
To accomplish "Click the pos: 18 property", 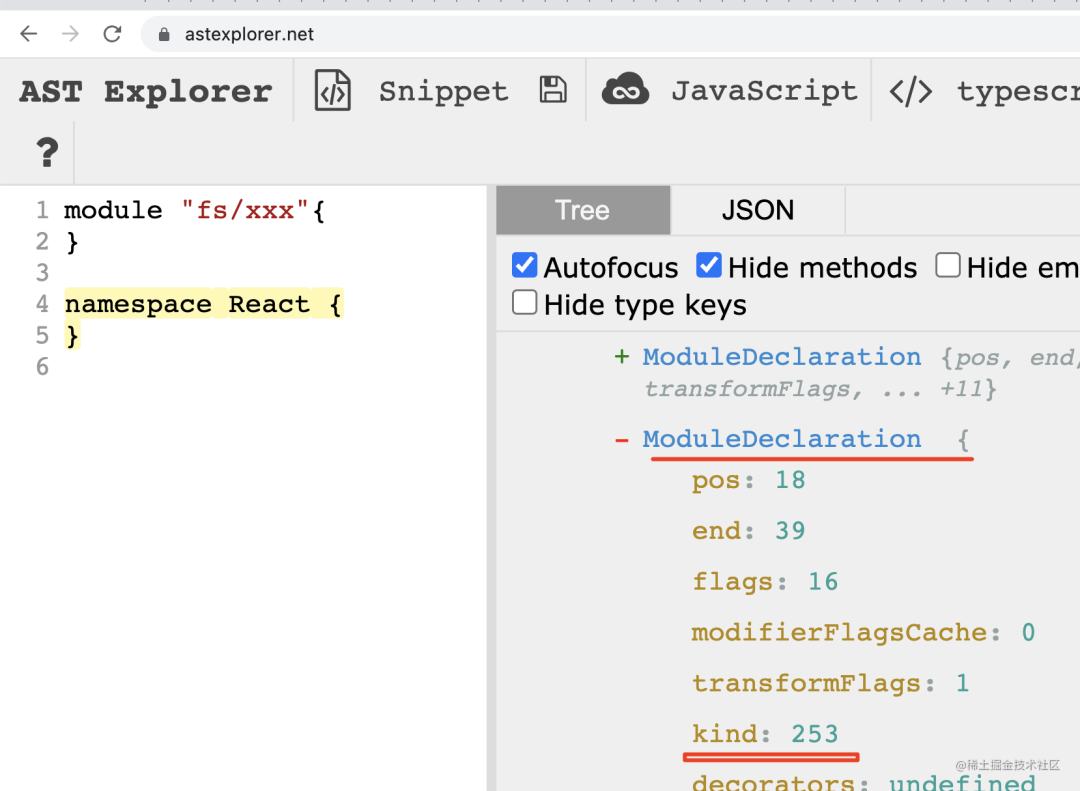I will pos(749,480).
